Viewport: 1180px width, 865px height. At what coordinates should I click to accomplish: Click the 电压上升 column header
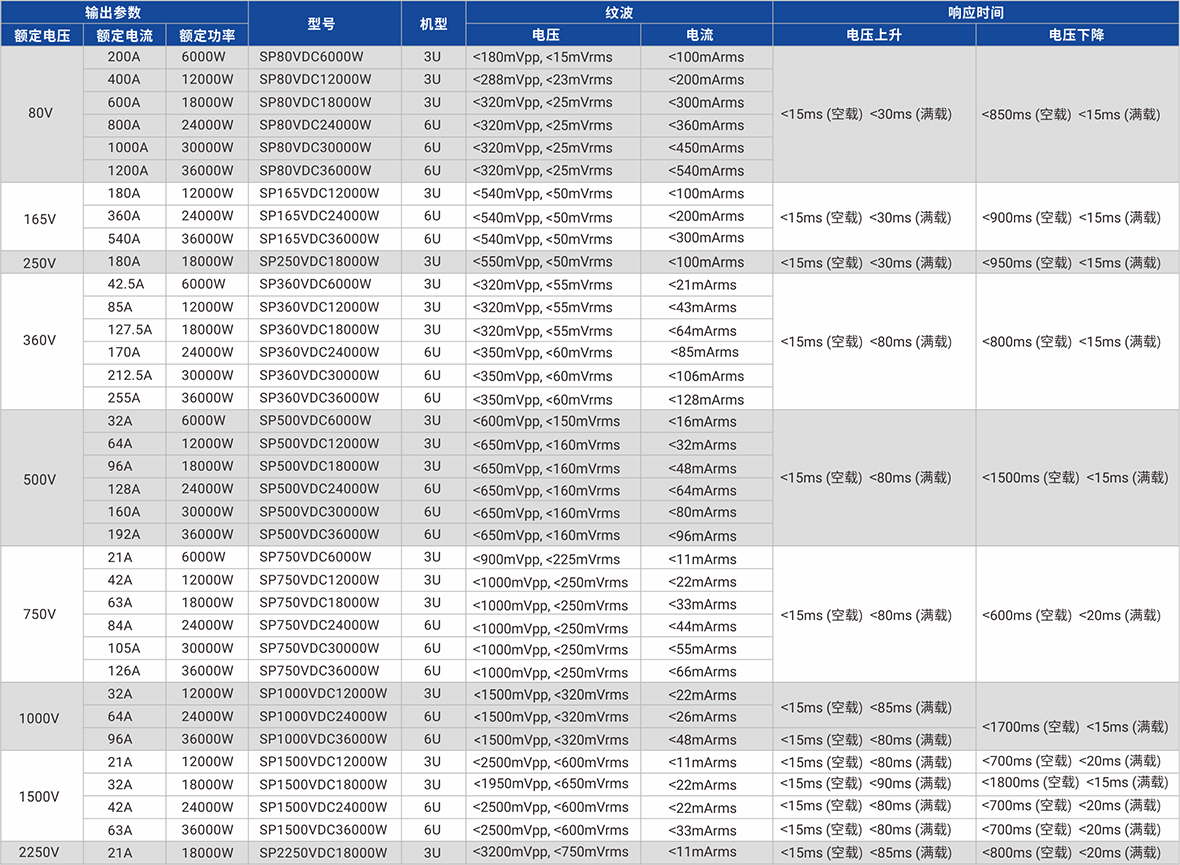[x=873, y=34]
